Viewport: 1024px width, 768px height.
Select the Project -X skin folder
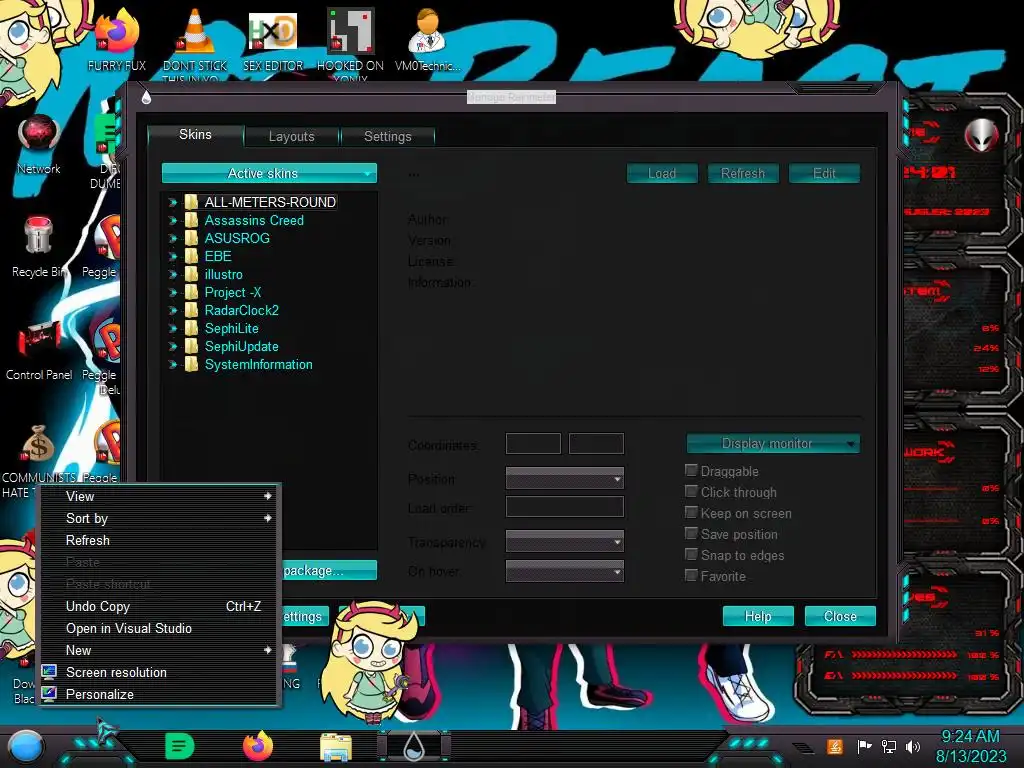point(232,293)
